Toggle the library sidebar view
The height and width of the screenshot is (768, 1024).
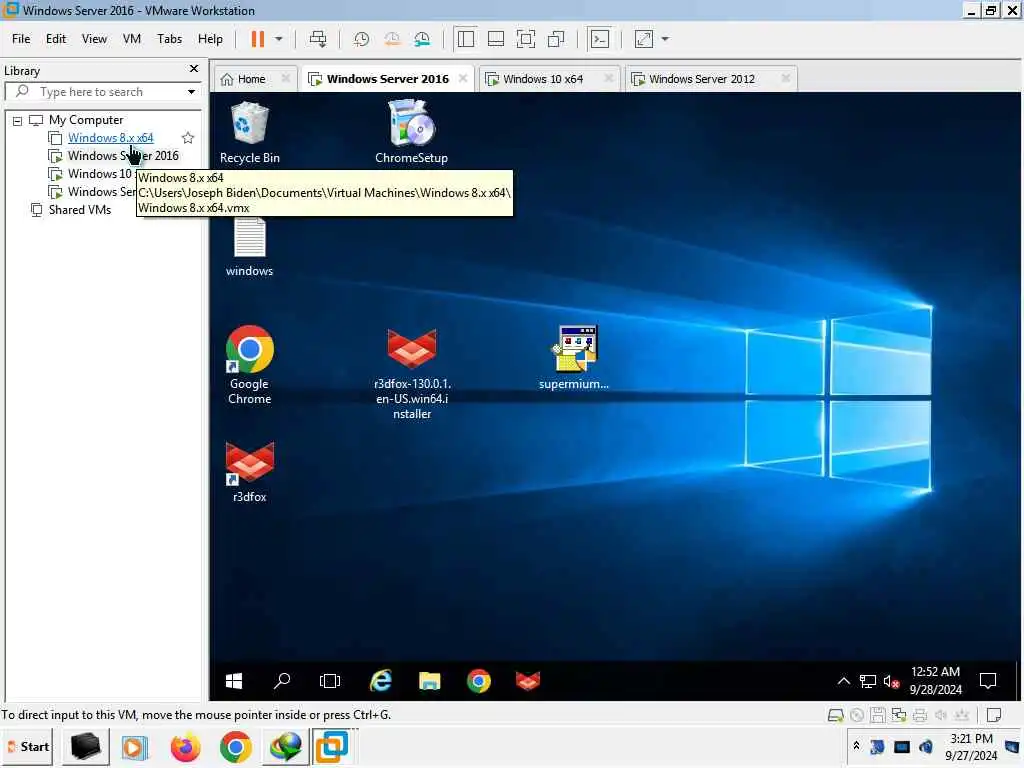coord(466,39)
